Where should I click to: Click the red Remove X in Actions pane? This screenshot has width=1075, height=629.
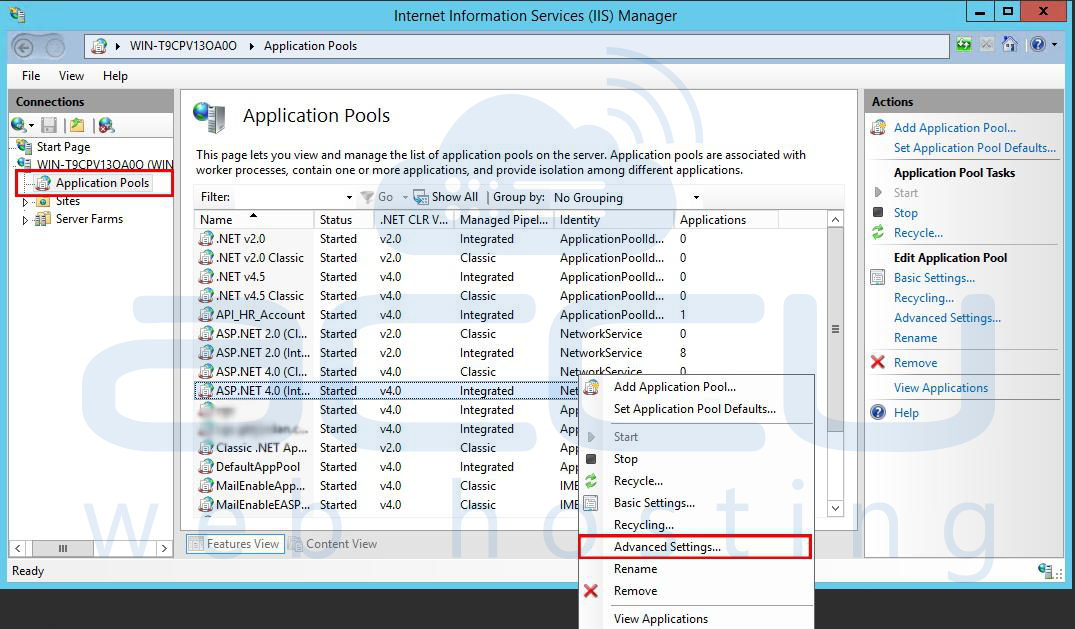[878, 362]
